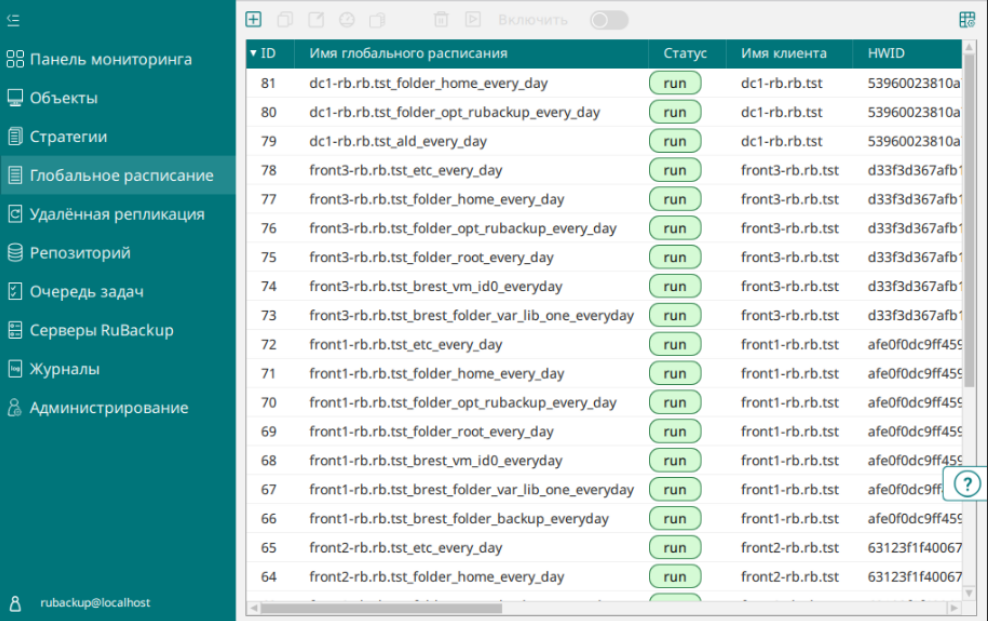
Task: Select row front3-rb.rb.tst_brest_vm_id0_everyday
Action: [x=604, y=286]
